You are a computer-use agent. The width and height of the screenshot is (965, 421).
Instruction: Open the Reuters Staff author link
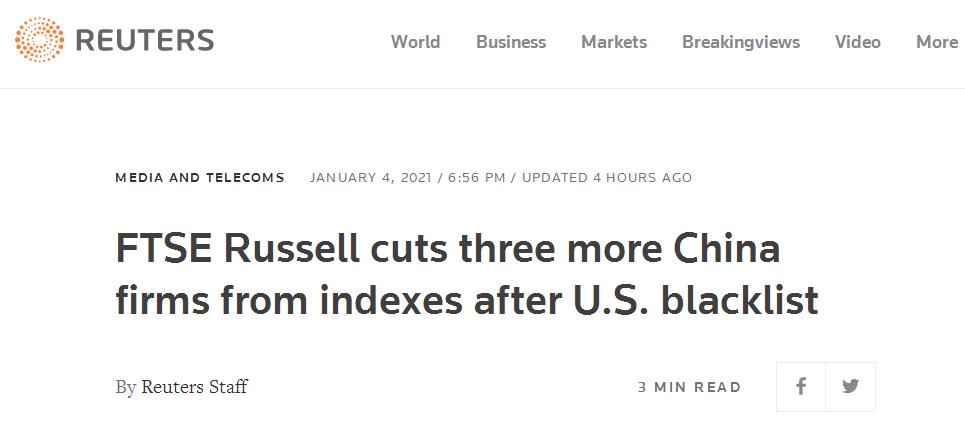[194, 387]
